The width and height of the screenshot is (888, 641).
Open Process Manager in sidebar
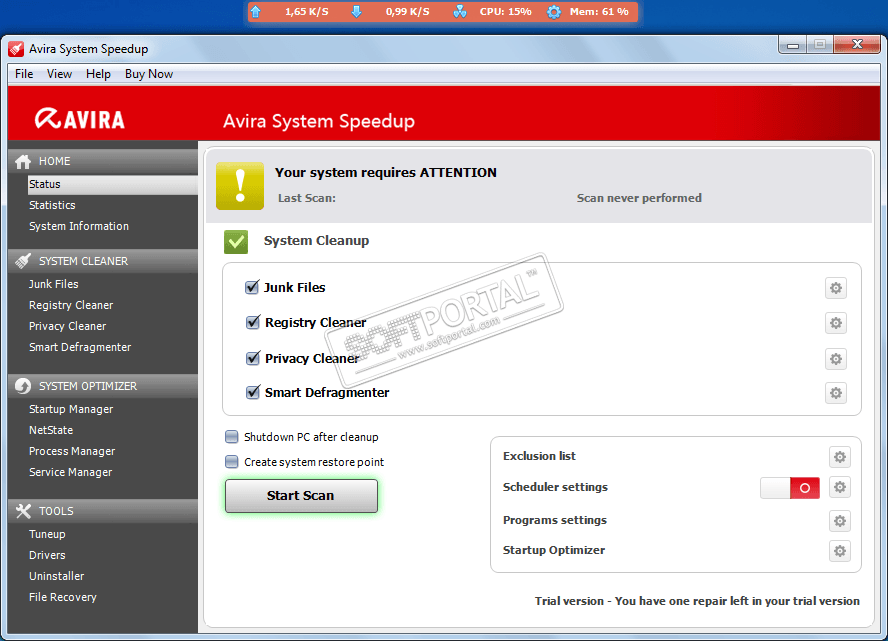(72, 451)
